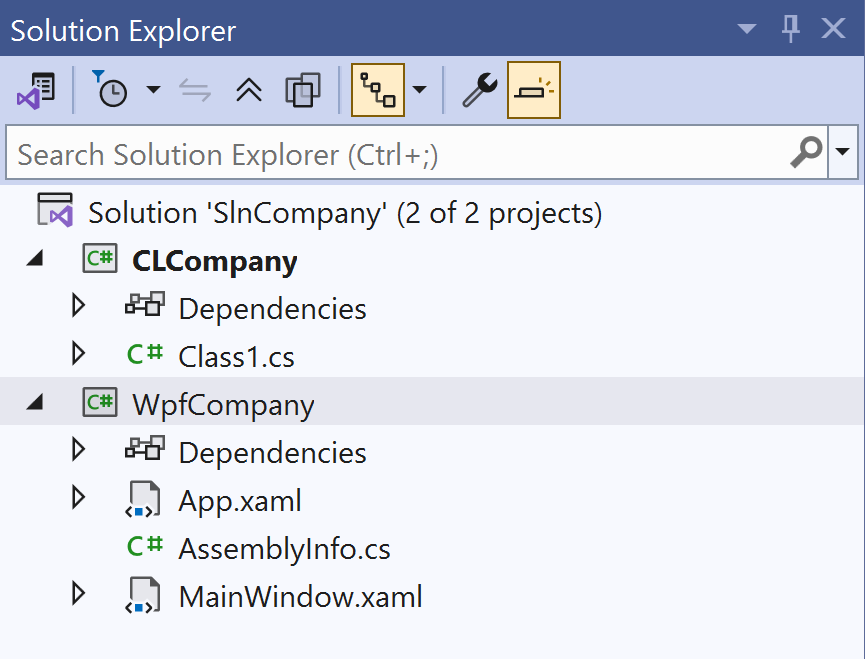The width and height of the screenshot is (865, 659).
Task: Open the search options dropdown arrow
Action: click(844, 153)
